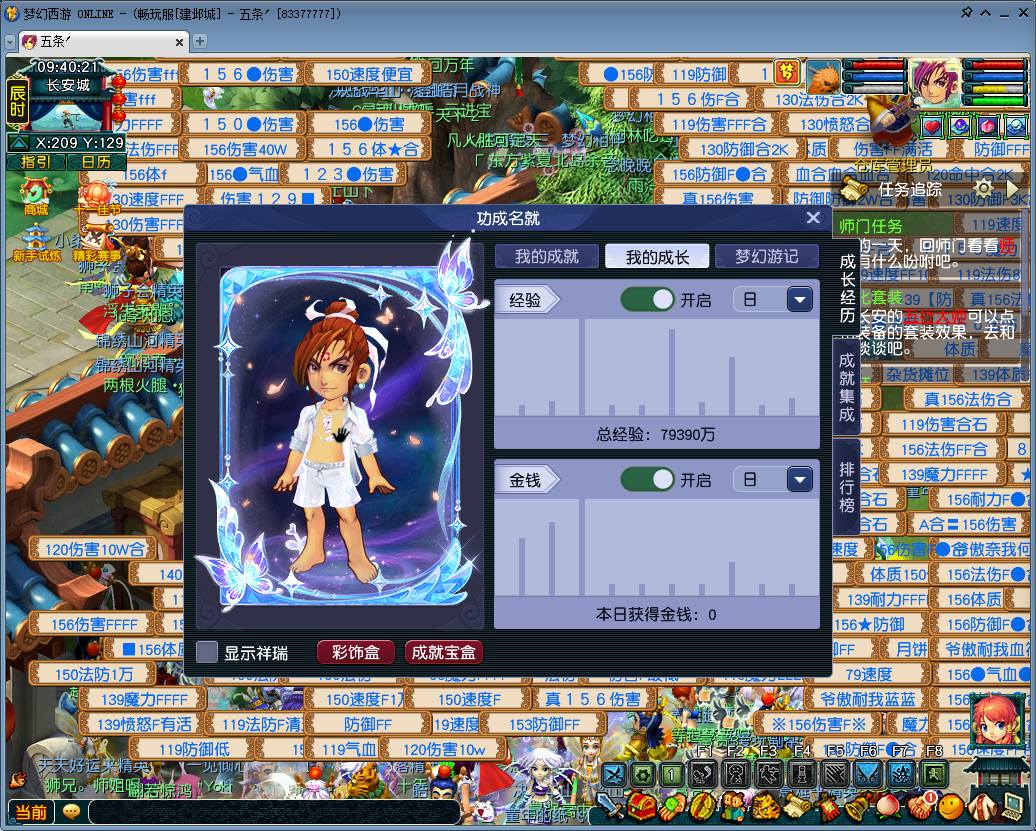Click the give-item hand icon

point(671,806)
